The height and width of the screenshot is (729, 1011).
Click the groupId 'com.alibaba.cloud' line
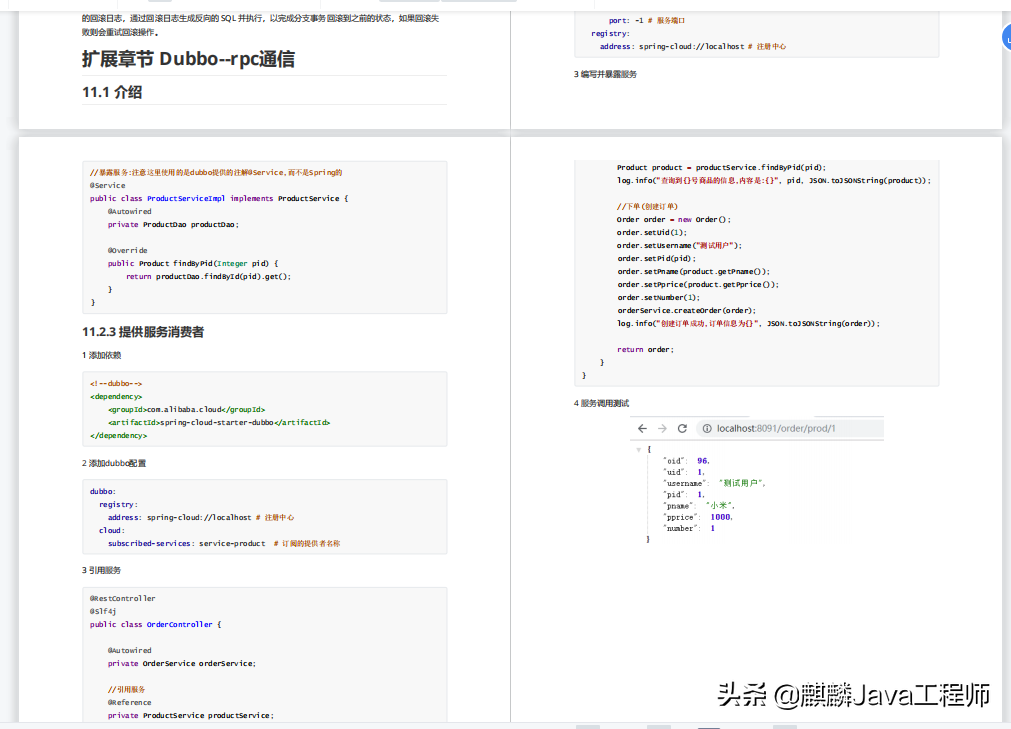click(x=186, y=409)
